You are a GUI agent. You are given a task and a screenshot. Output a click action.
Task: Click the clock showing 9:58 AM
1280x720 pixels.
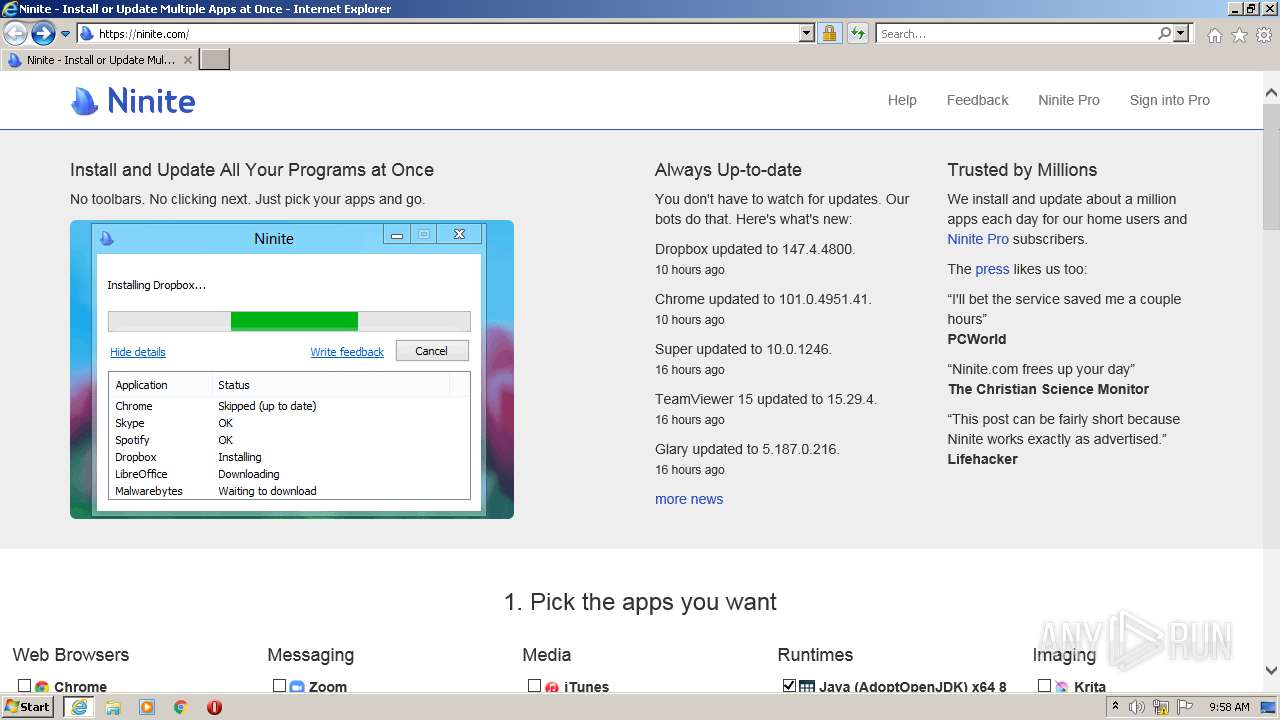1229,707
